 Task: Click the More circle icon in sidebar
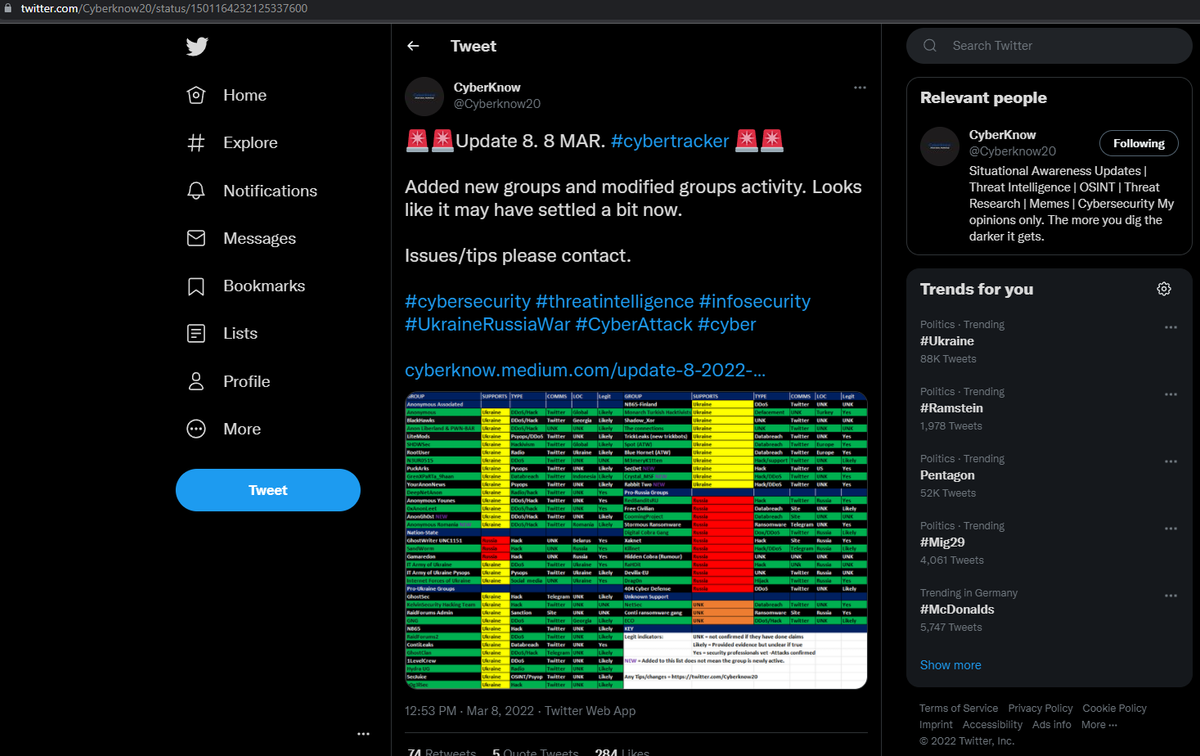click(196, 429)
